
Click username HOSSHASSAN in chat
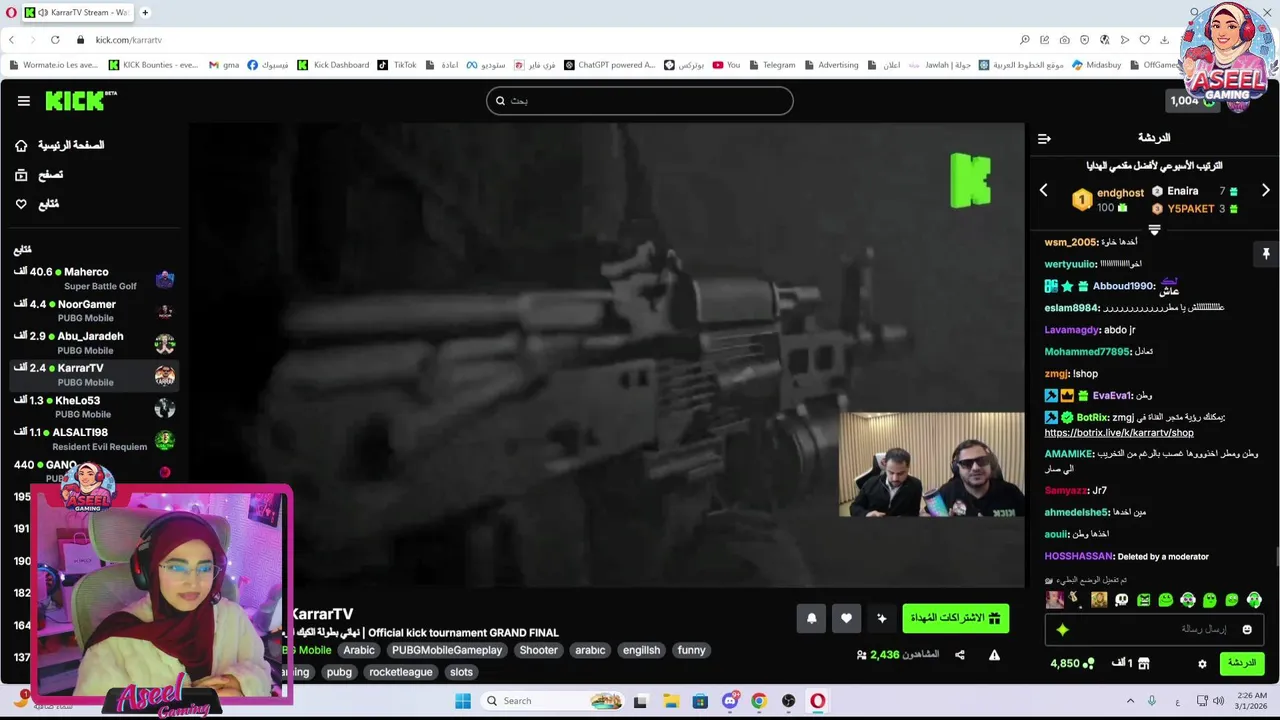click(1078, 556)
